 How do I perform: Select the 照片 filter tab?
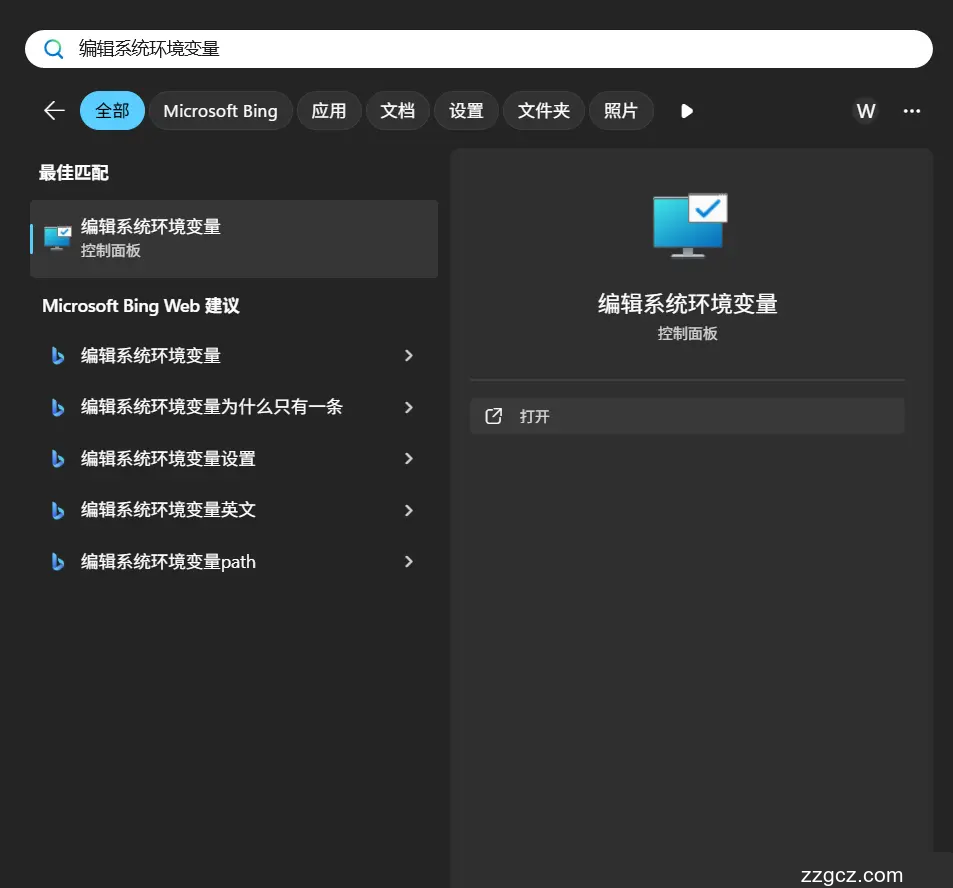coord(621,111)
